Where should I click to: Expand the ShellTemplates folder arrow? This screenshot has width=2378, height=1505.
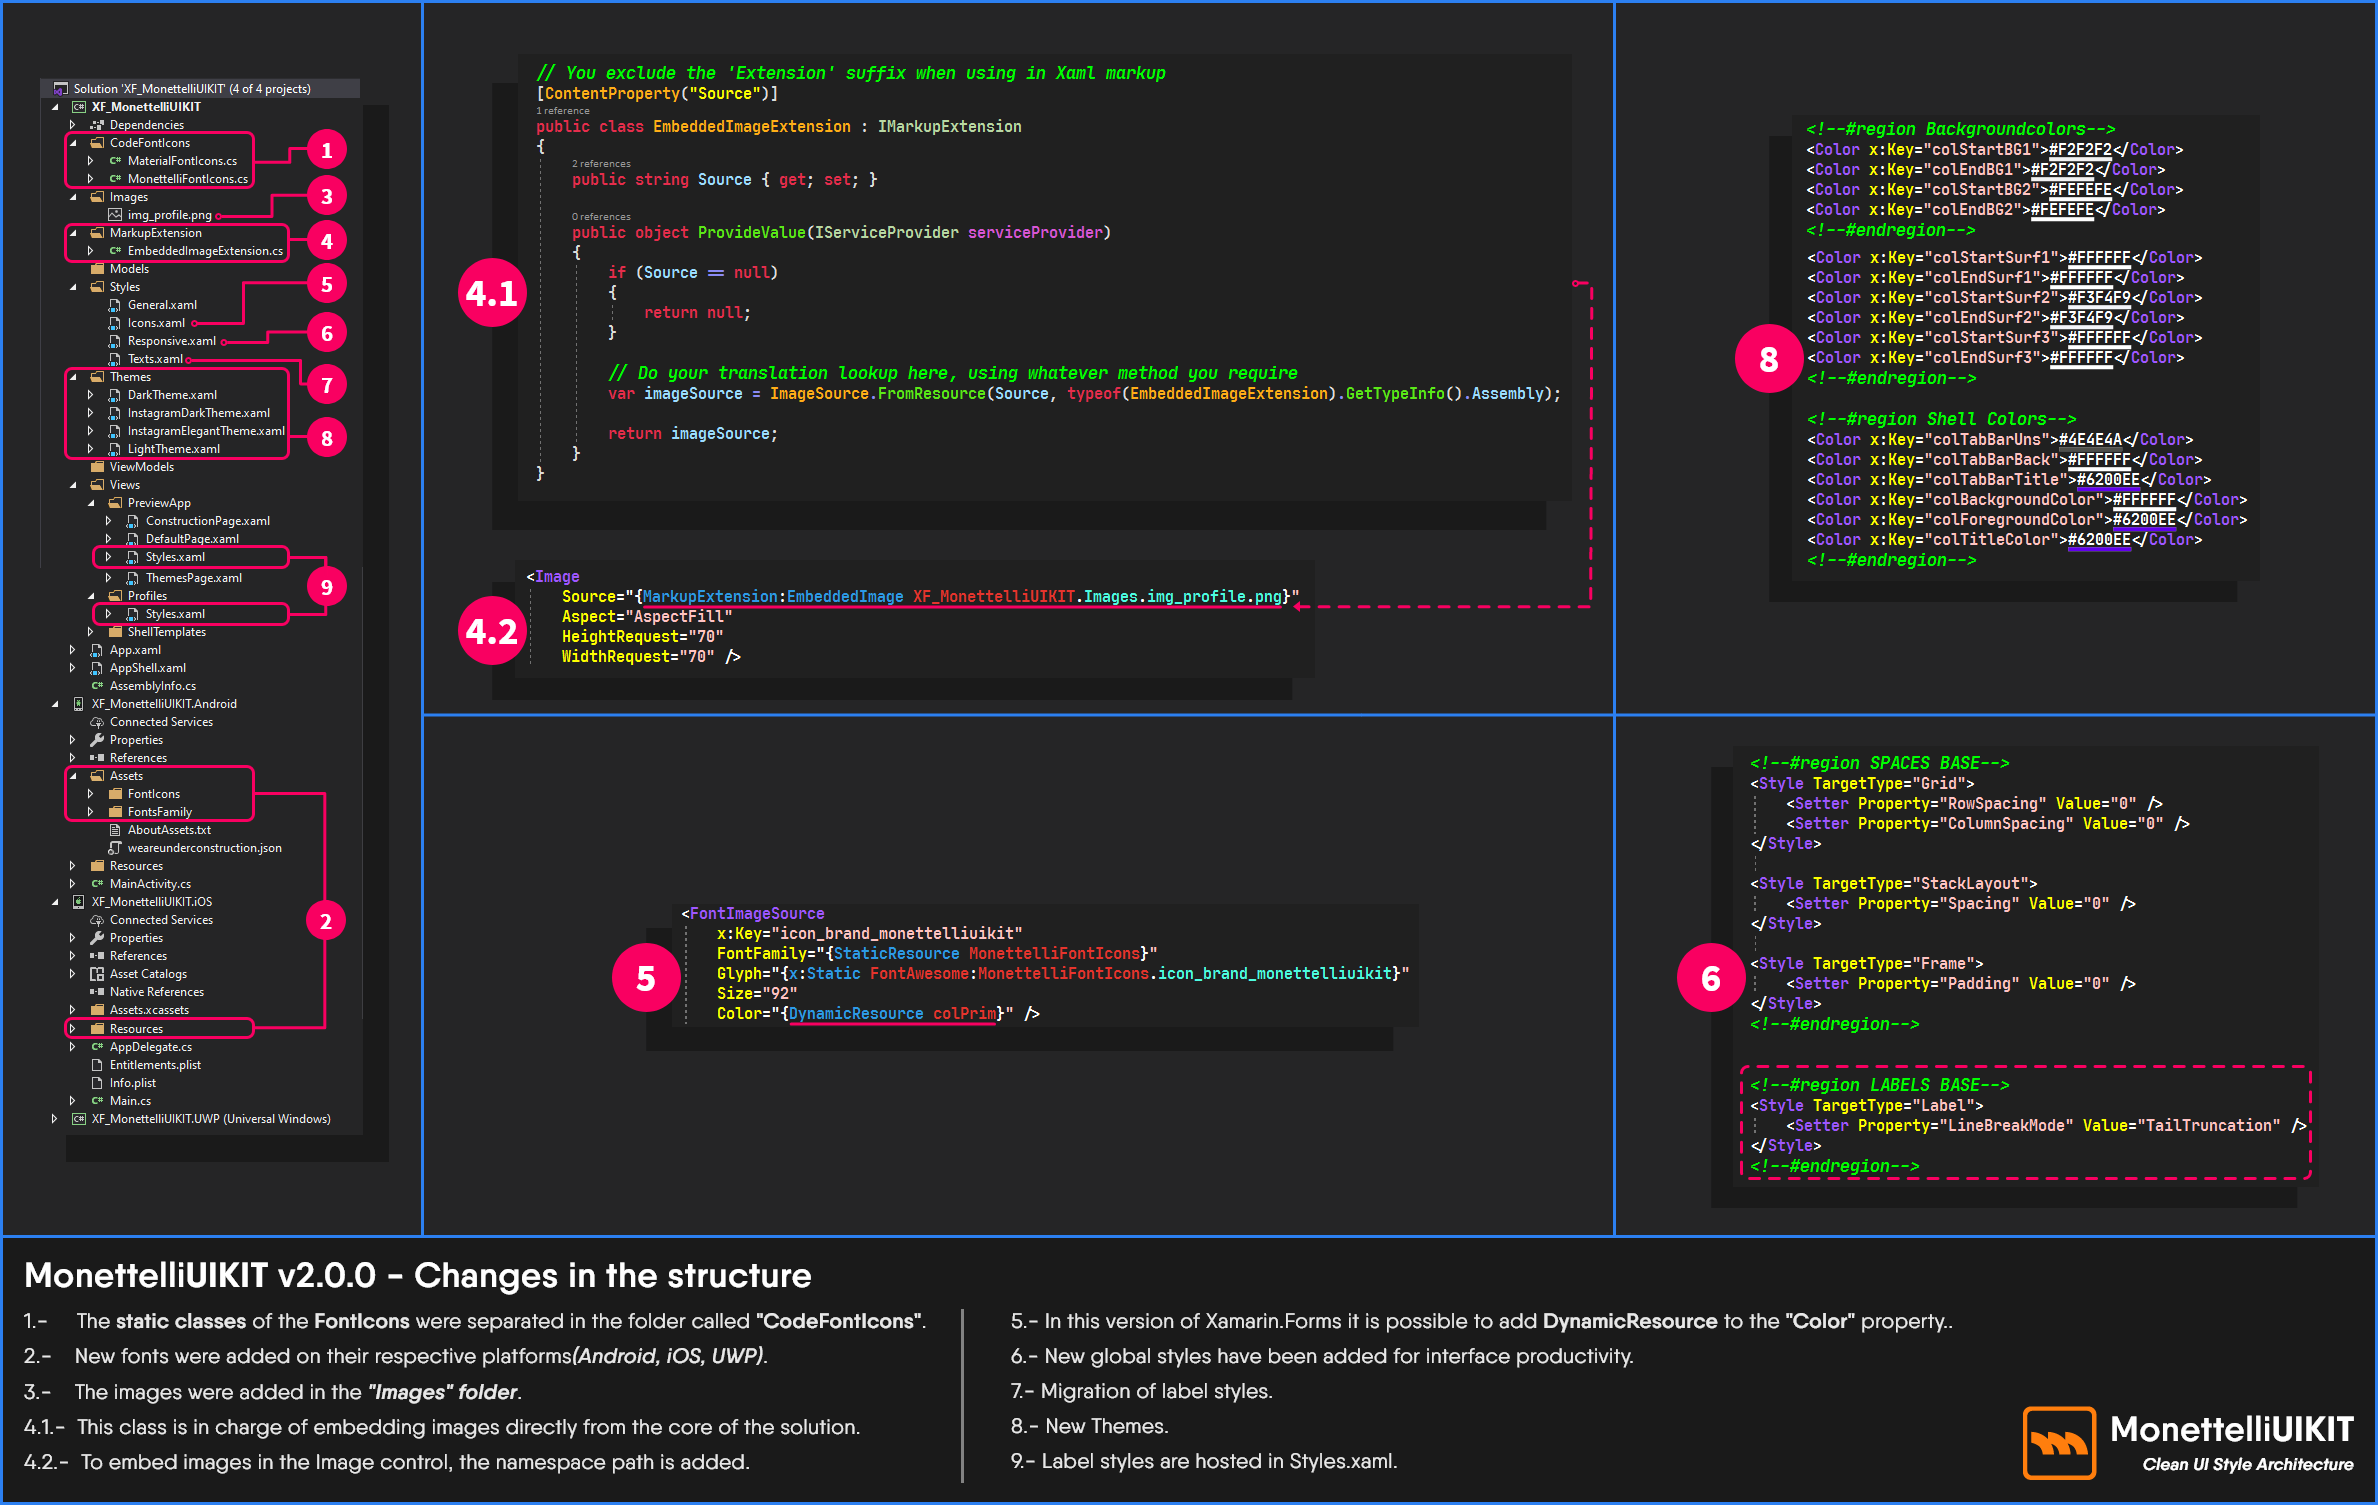tap(91, 632)
